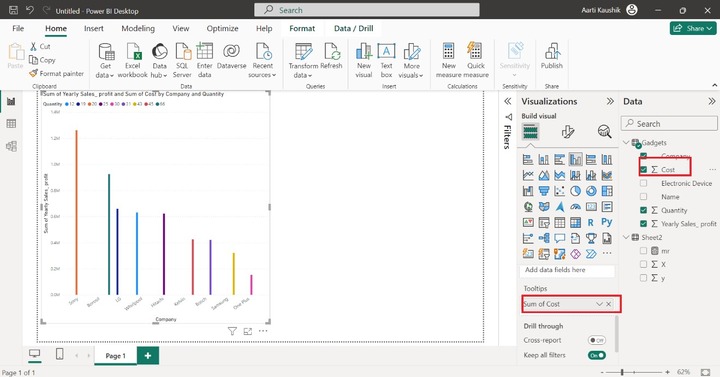Select the area chart visual
720x377 pixels.
click(544, 175)
